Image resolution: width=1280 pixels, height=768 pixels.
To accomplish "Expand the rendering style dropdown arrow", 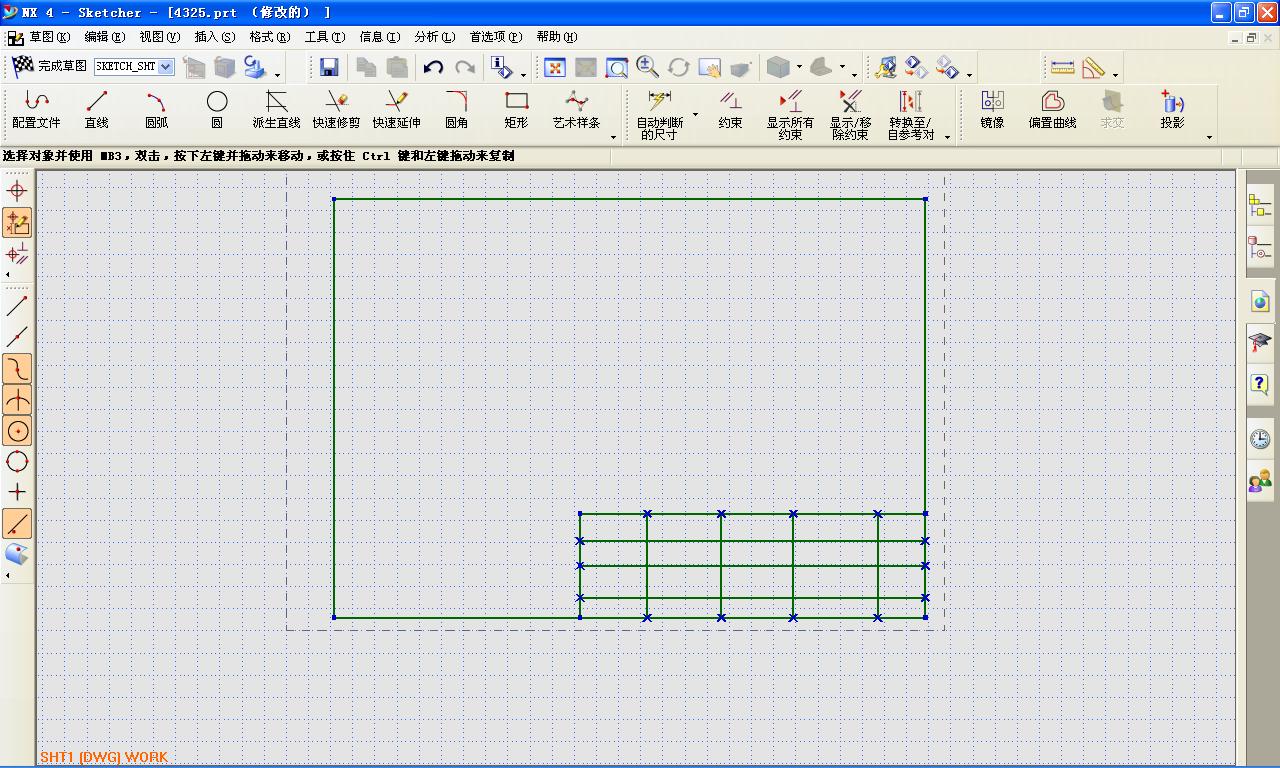I will pos(799,68).
